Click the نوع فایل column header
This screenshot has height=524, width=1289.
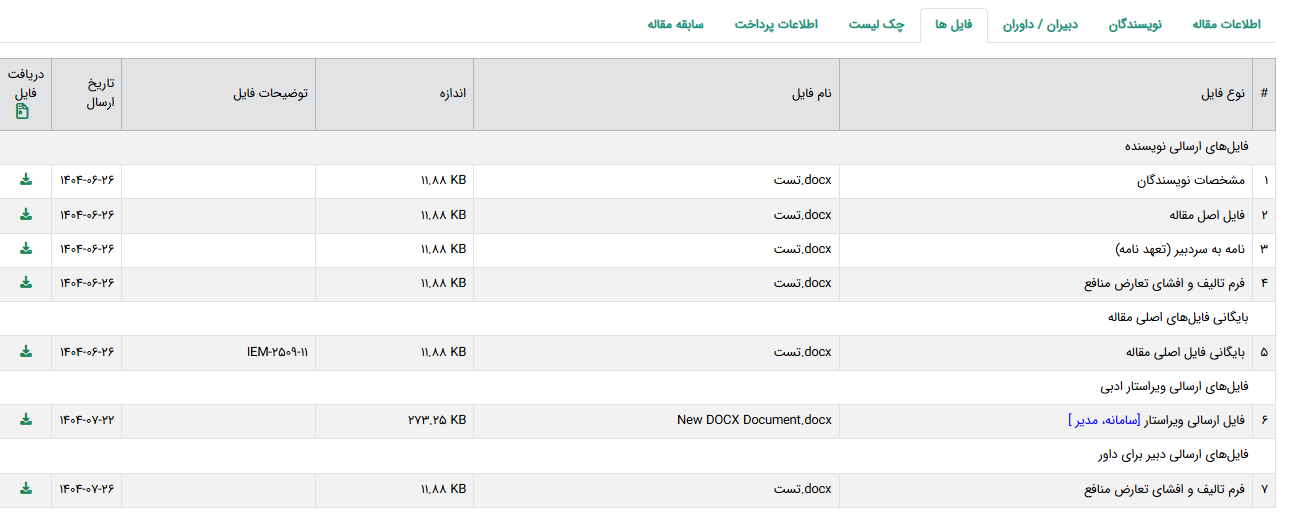pos(1222,94)
